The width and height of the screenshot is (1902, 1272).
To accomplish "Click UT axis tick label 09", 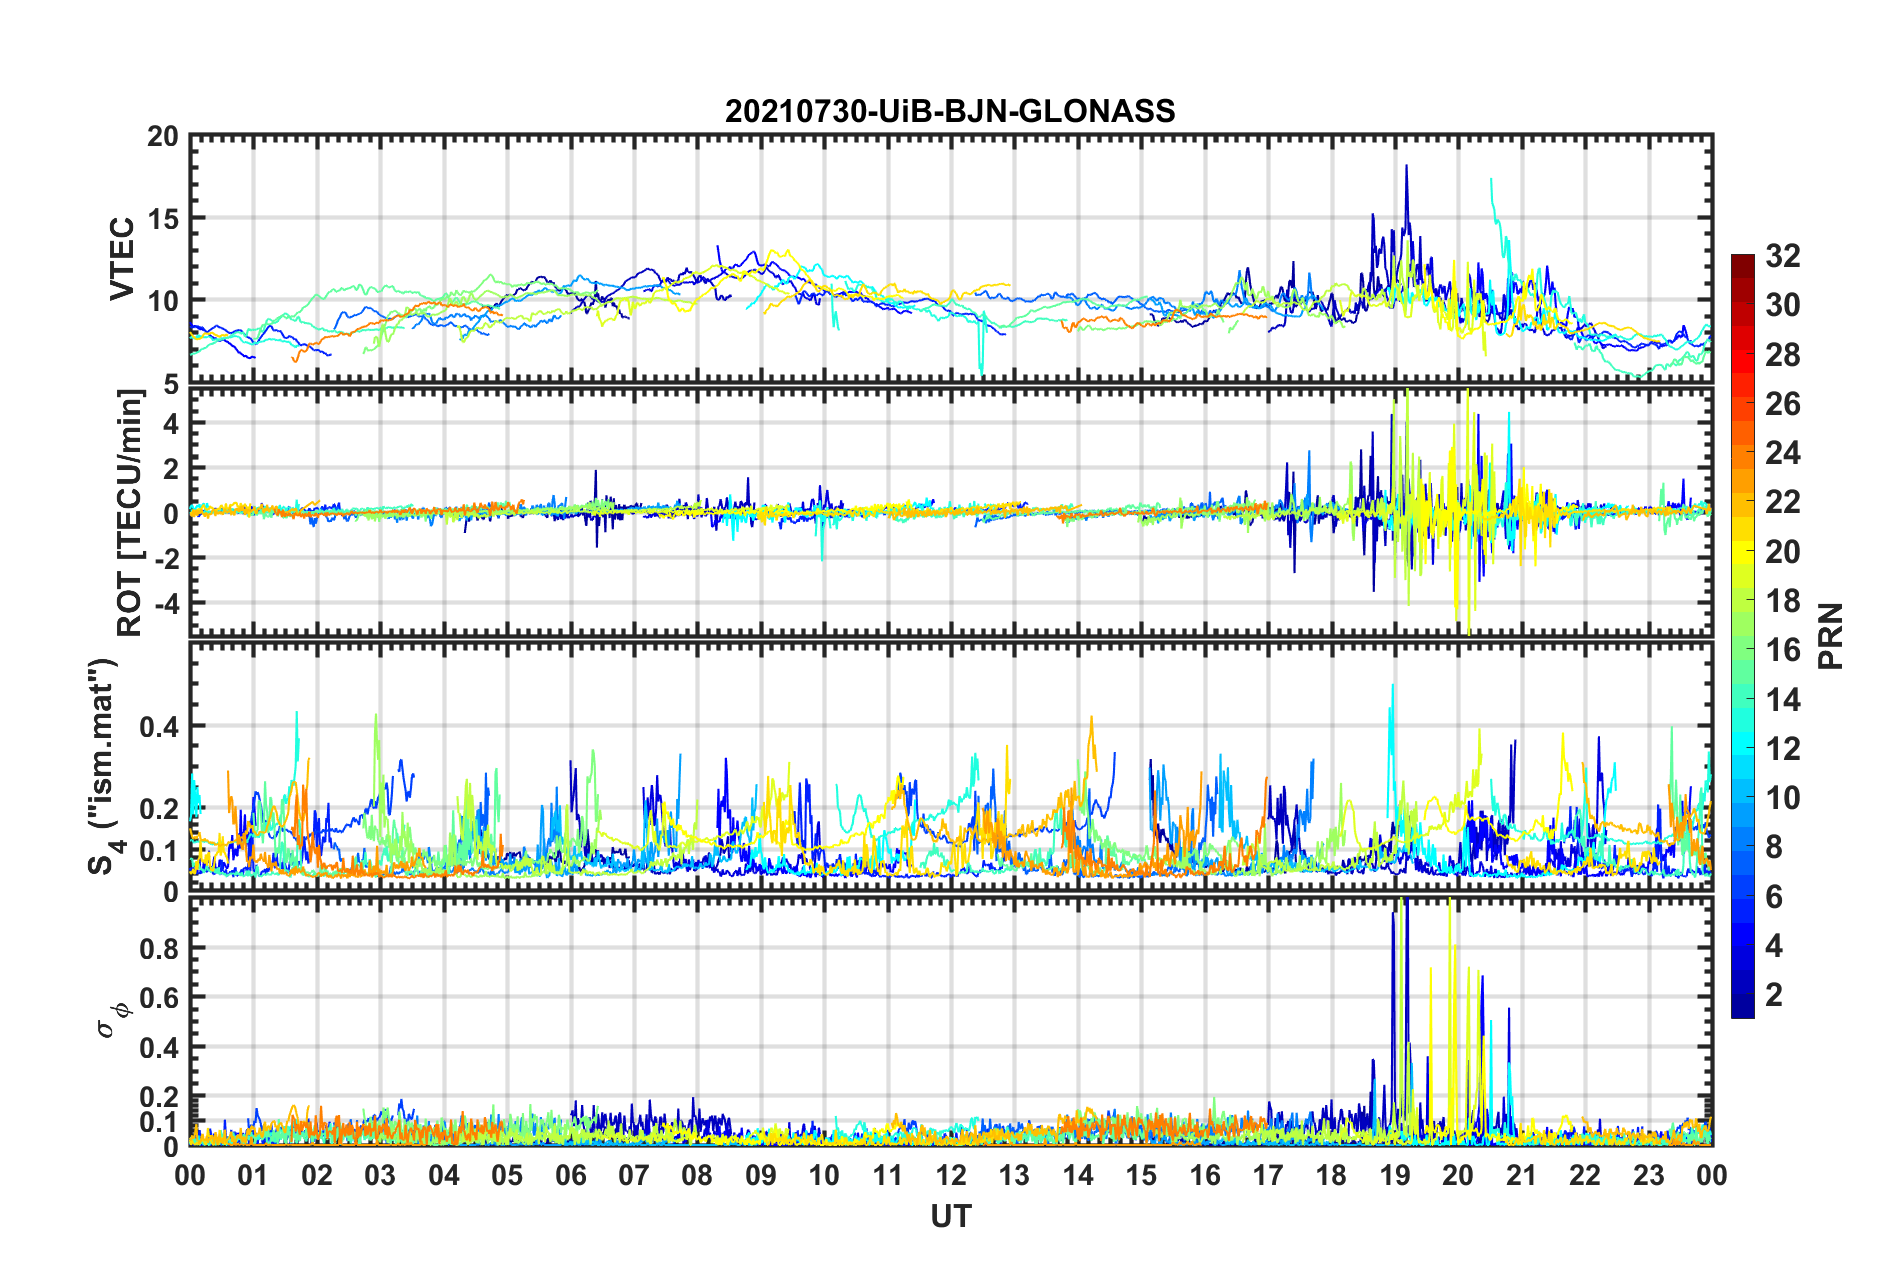I will point(761,1176).
